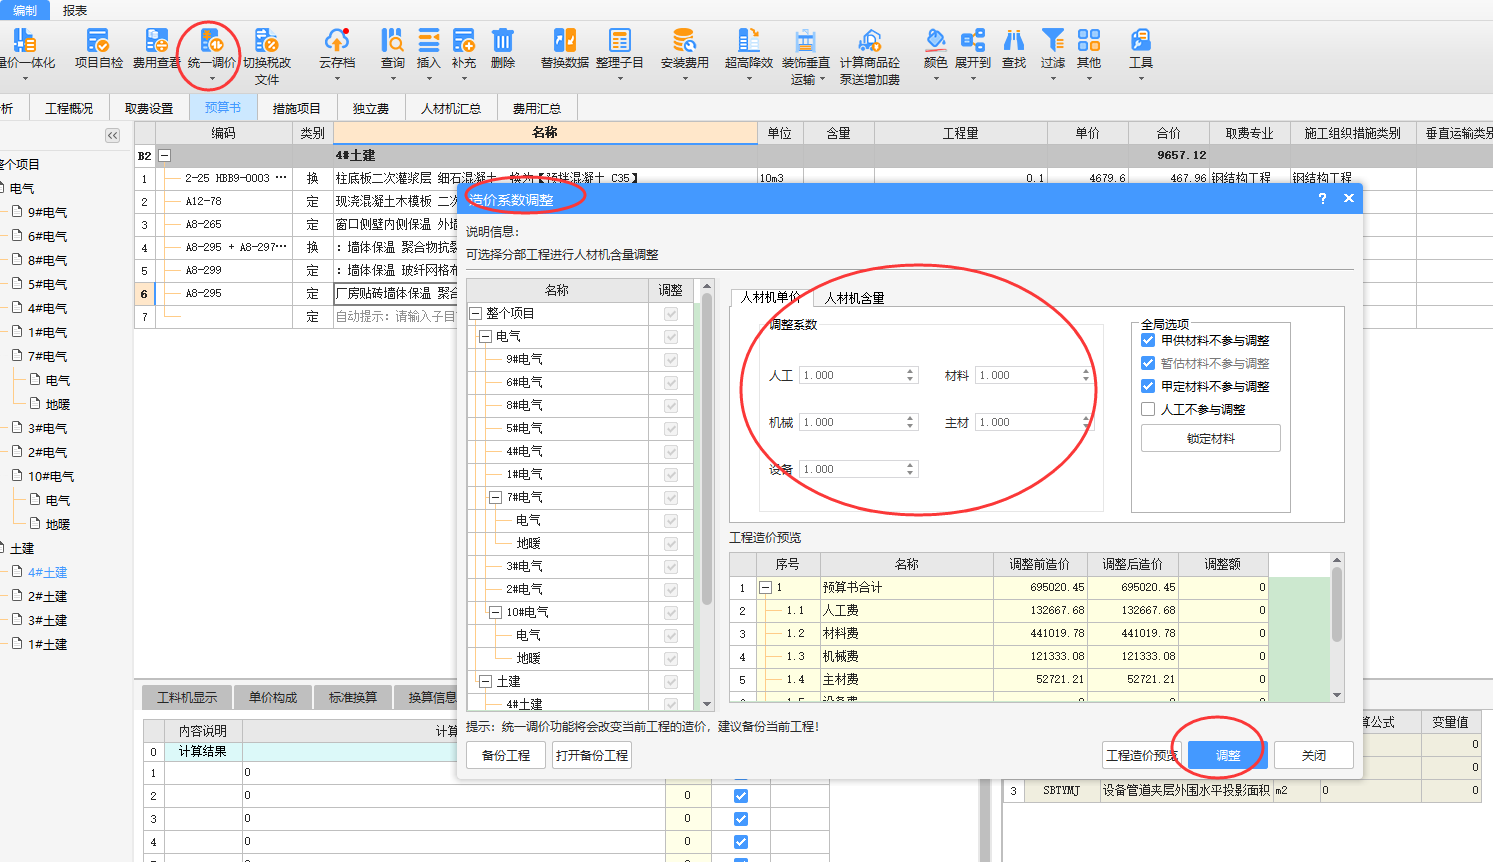
Task: Click the 补充 toolbar icon
Action: (464, 40)
